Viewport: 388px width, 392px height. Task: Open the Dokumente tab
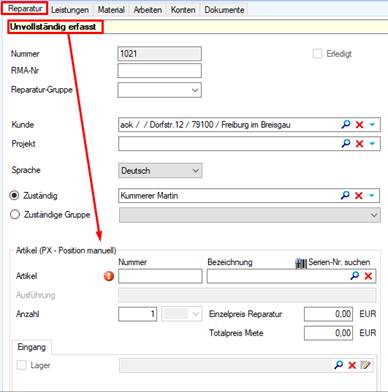pyautogui.click(x=224, y=10)
